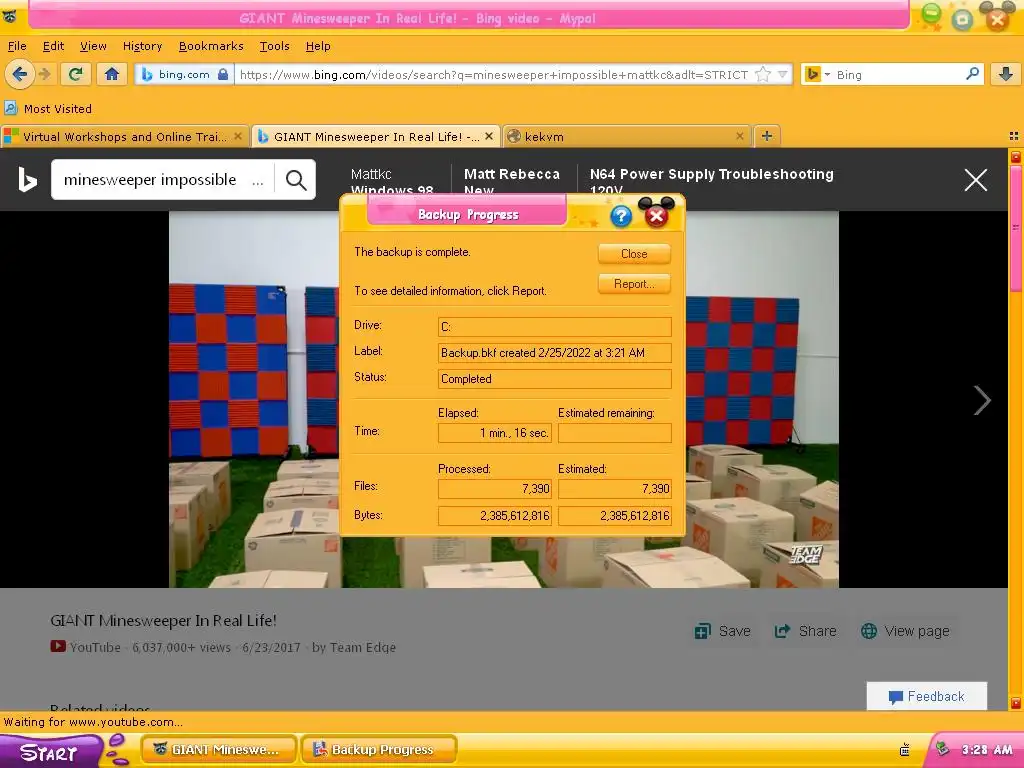Click the Drive field showing C:

pyautogui.click(x=554, y=327)
